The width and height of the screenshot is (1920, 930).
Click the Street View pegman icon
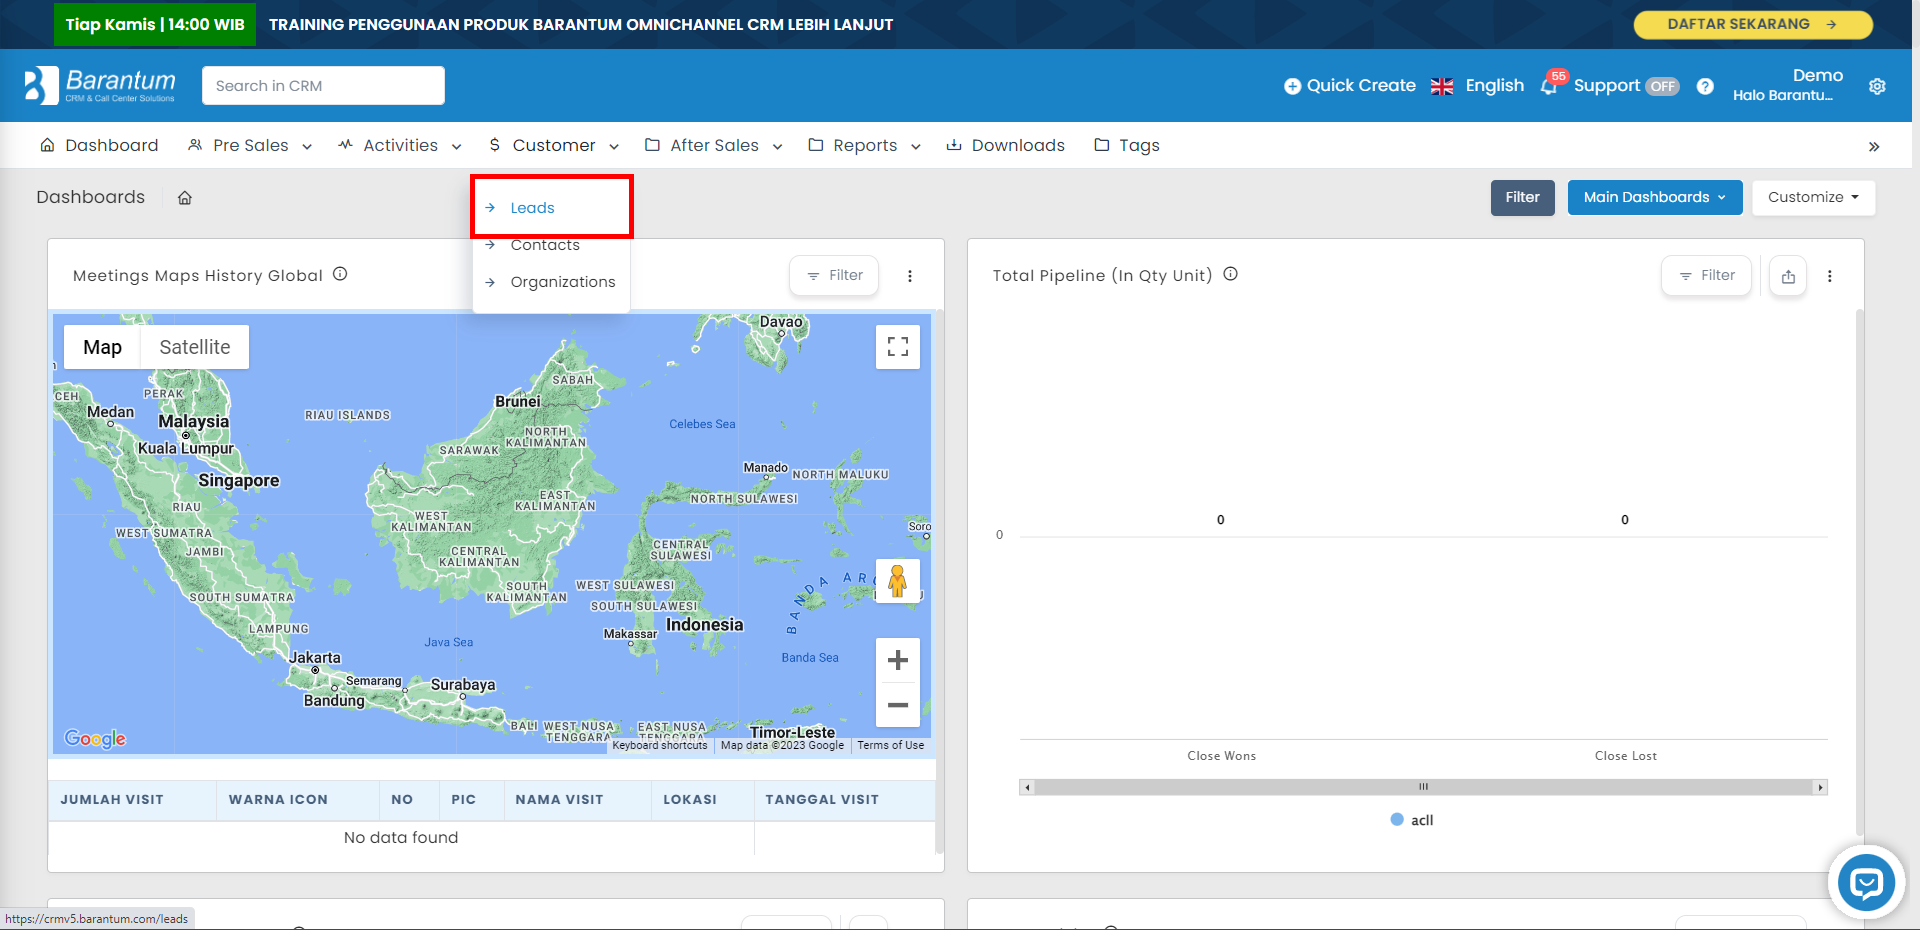point(898,581)
